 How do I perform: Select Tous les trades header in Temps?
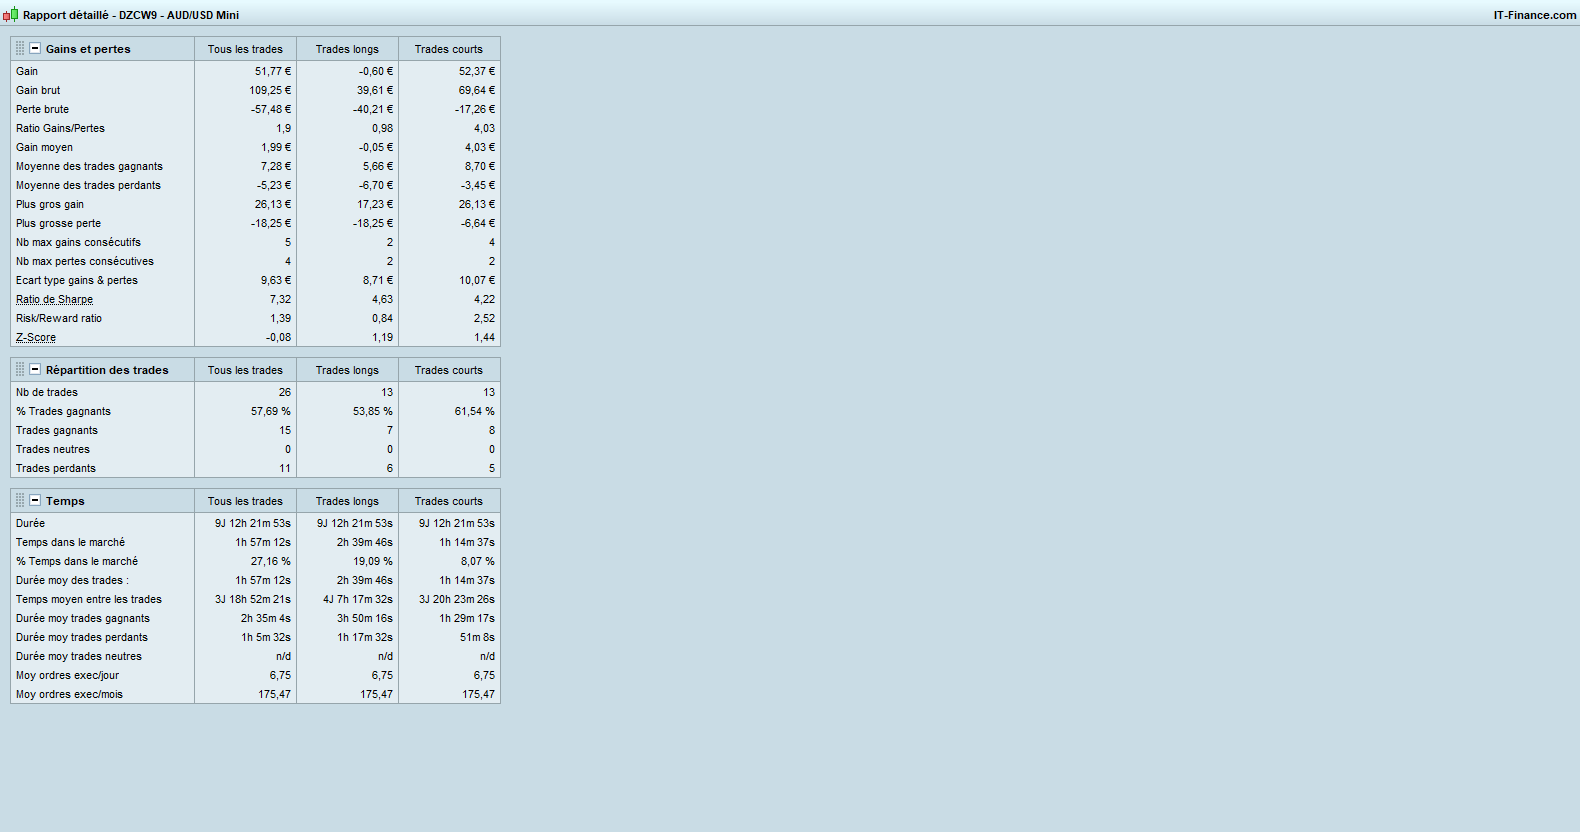[x=245, y=501]
